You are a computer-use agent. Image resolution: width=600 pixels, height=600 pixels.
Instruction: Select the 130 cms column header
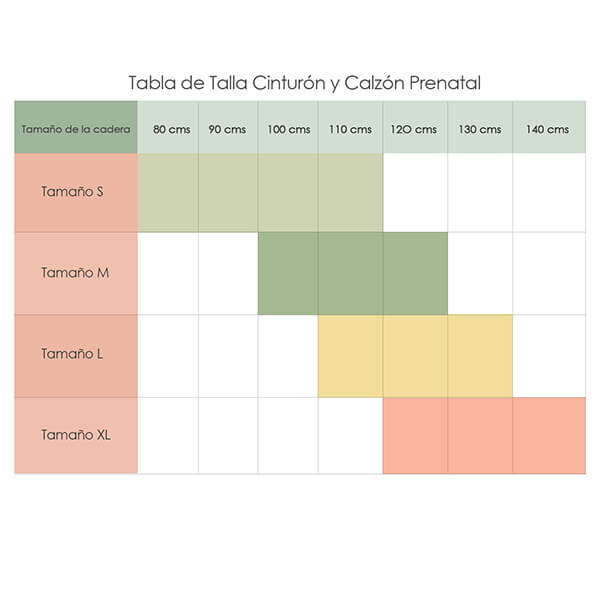tap(480, 128)
